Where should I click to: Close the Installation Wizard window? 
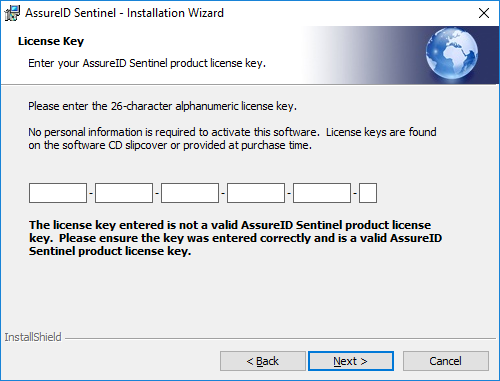(x=484, y=13)
